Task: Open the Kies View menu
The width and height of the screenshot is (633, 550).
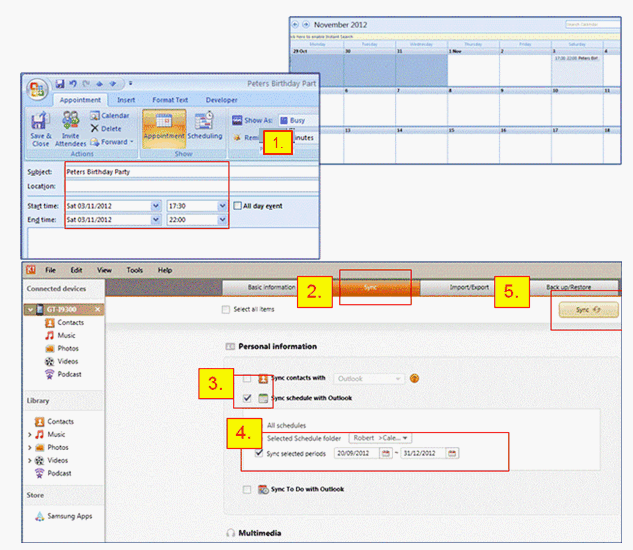Action: [104, 270]
